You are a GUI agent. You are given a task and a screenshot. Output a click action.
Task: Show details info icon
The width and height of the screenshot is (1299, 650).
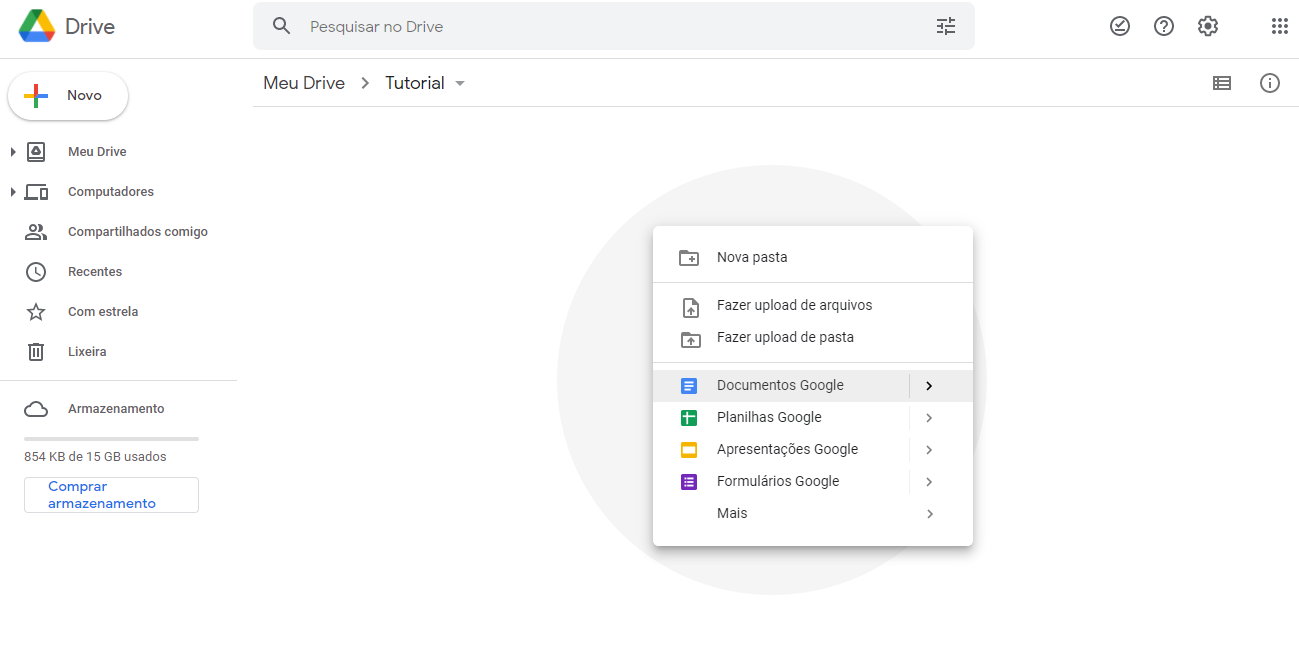point(1270,83)
